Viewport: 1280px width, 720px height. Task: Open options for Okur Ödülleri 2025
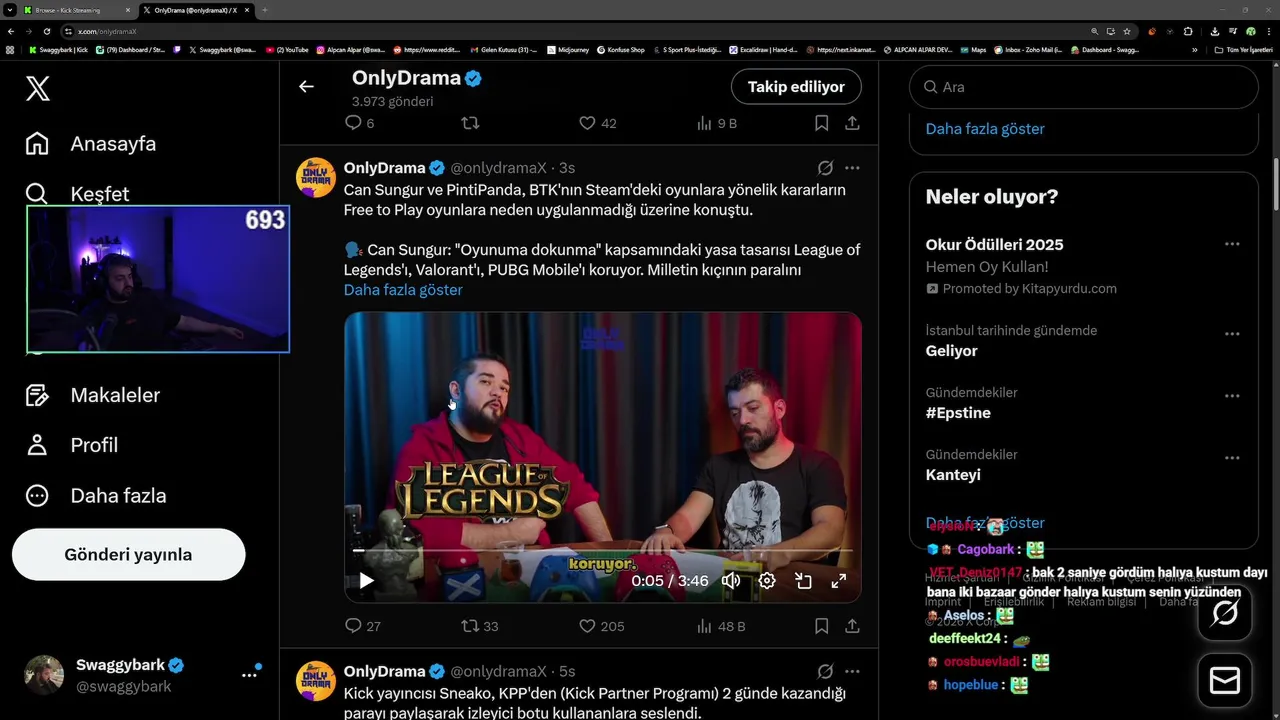tap(1232, 244)
